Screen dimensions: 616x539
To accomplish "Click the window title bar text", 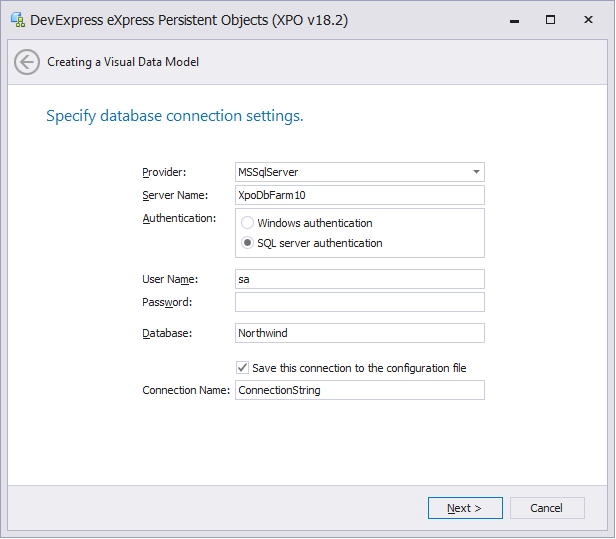I will (x=190, y=19).
